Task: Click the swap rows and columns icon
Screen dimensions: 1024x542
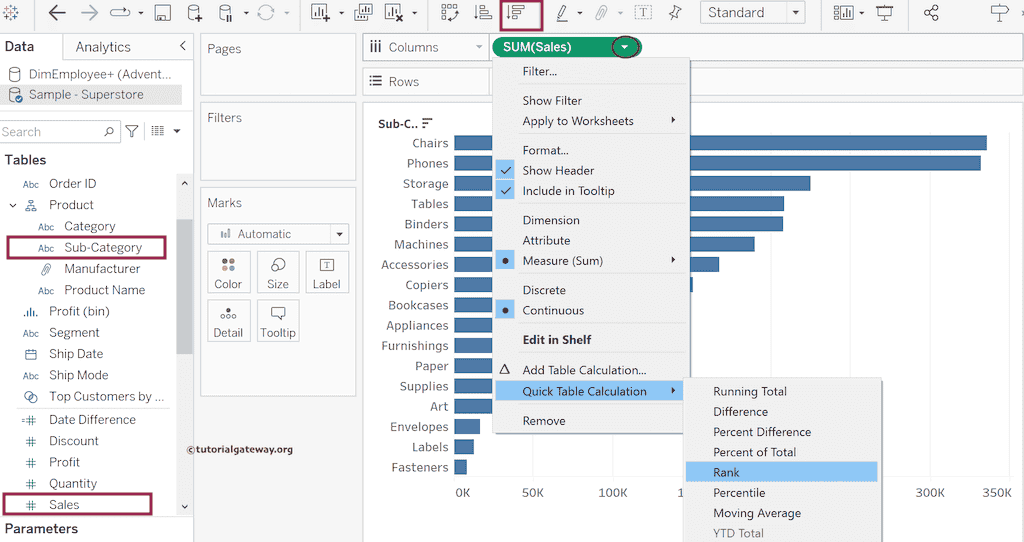Action: pos(449,14)
